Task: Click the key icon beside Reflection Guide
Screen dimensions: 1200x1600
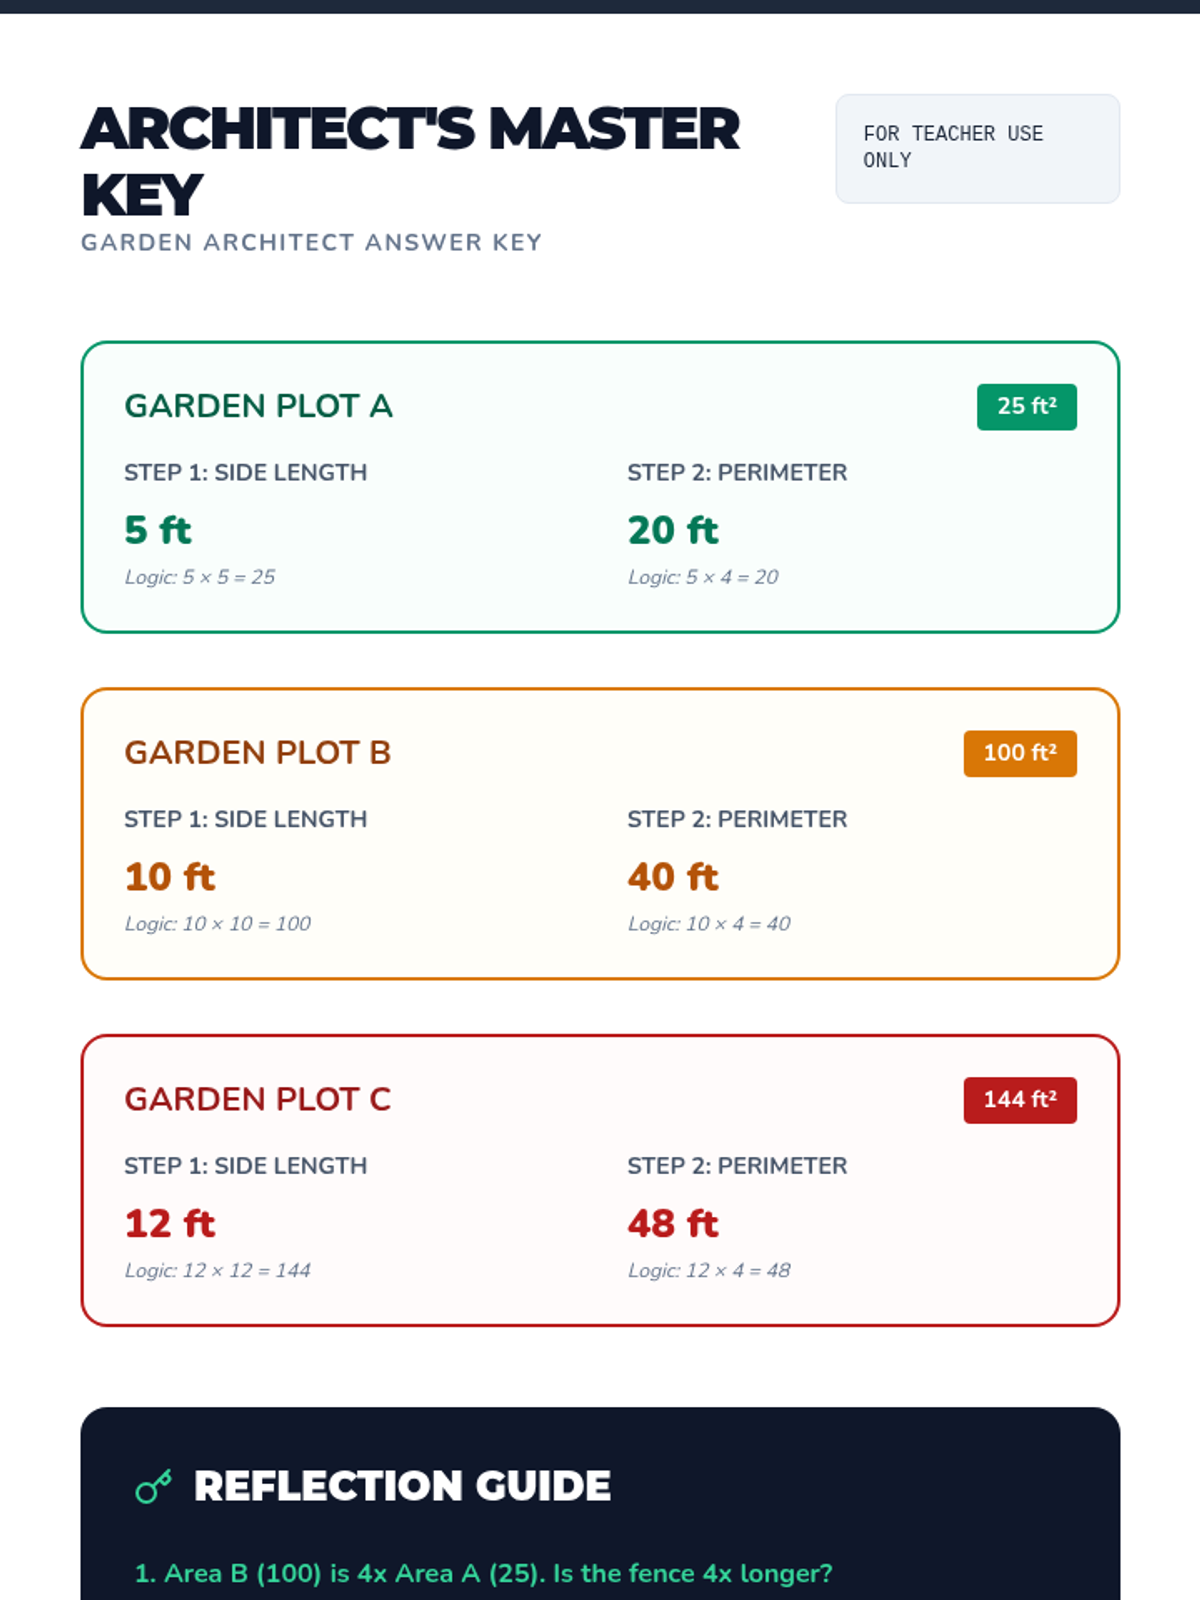Action: coord(153,1487)
